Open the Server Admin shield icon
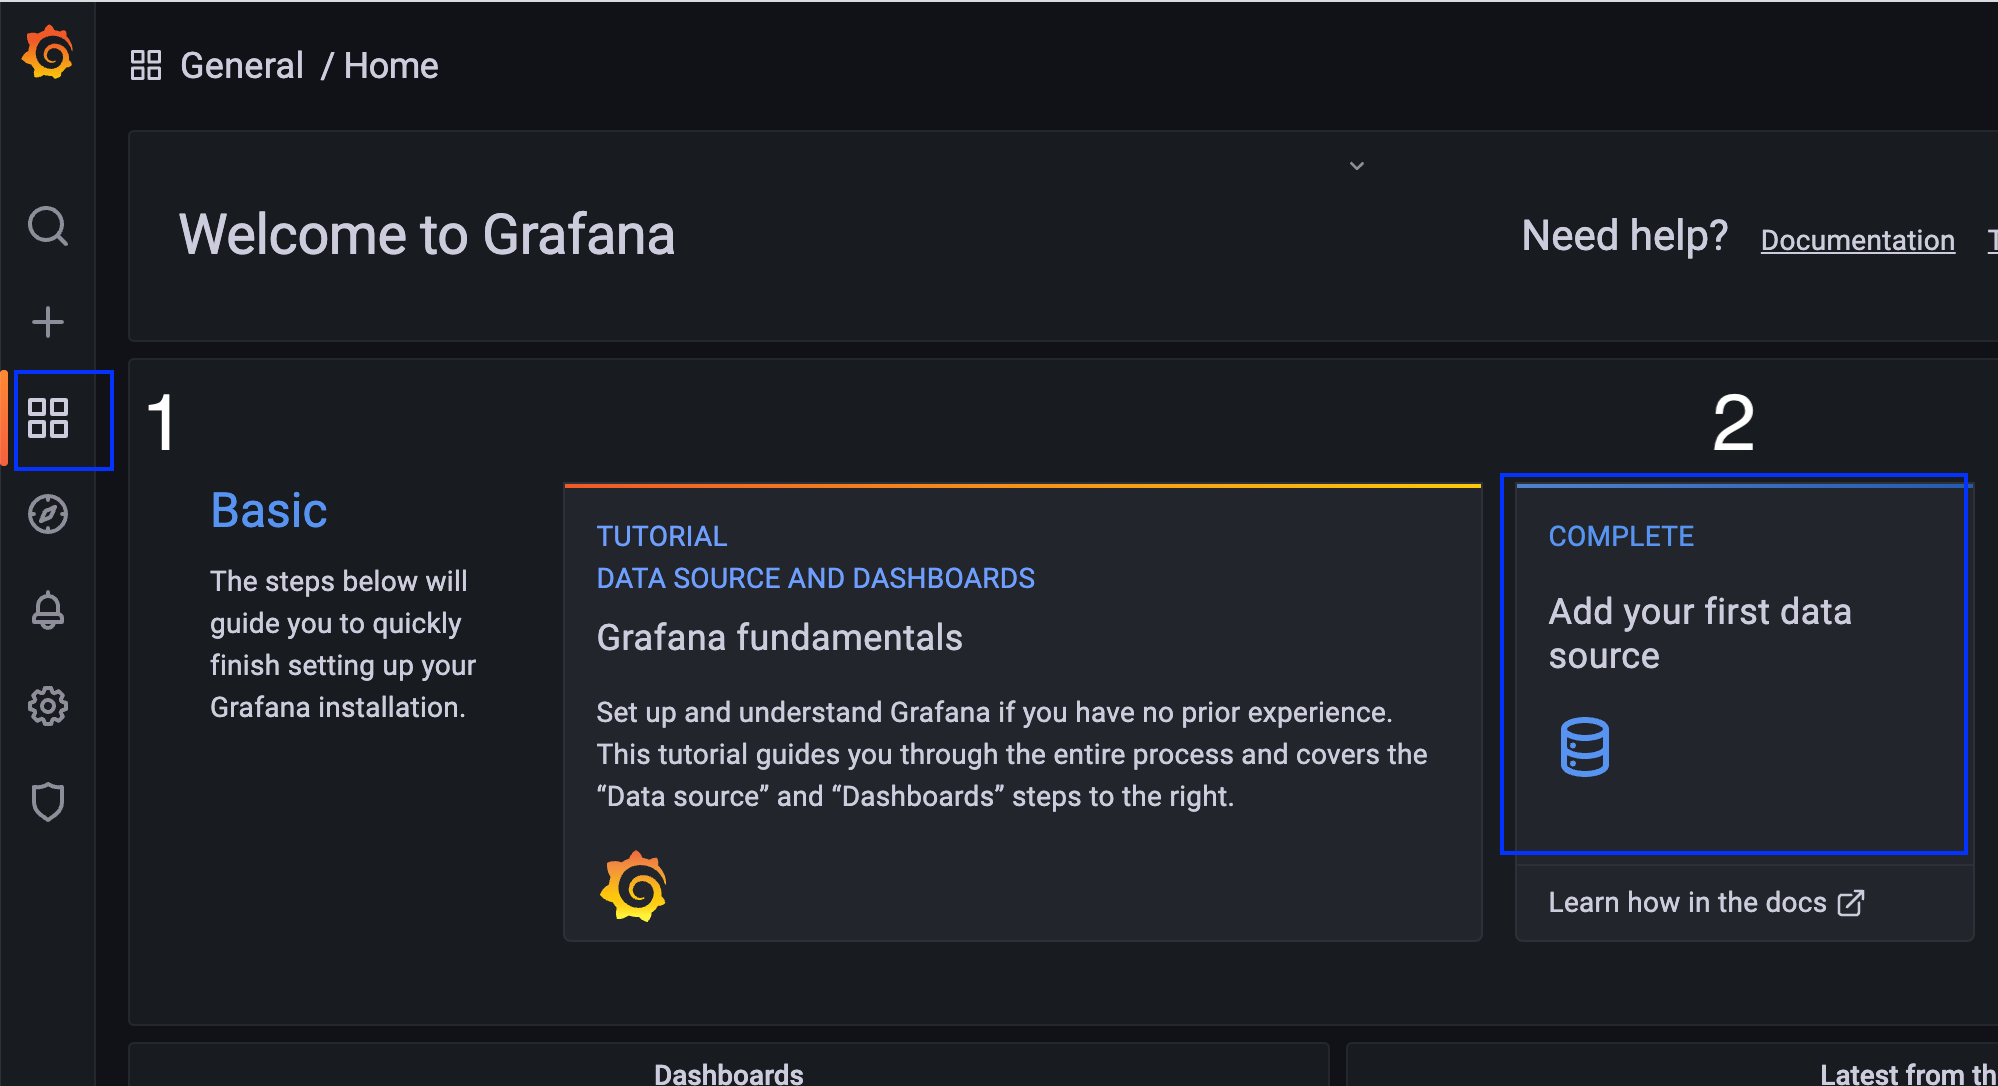Viewport: 1998px width, 1086px height. click(x=48, y=802)
